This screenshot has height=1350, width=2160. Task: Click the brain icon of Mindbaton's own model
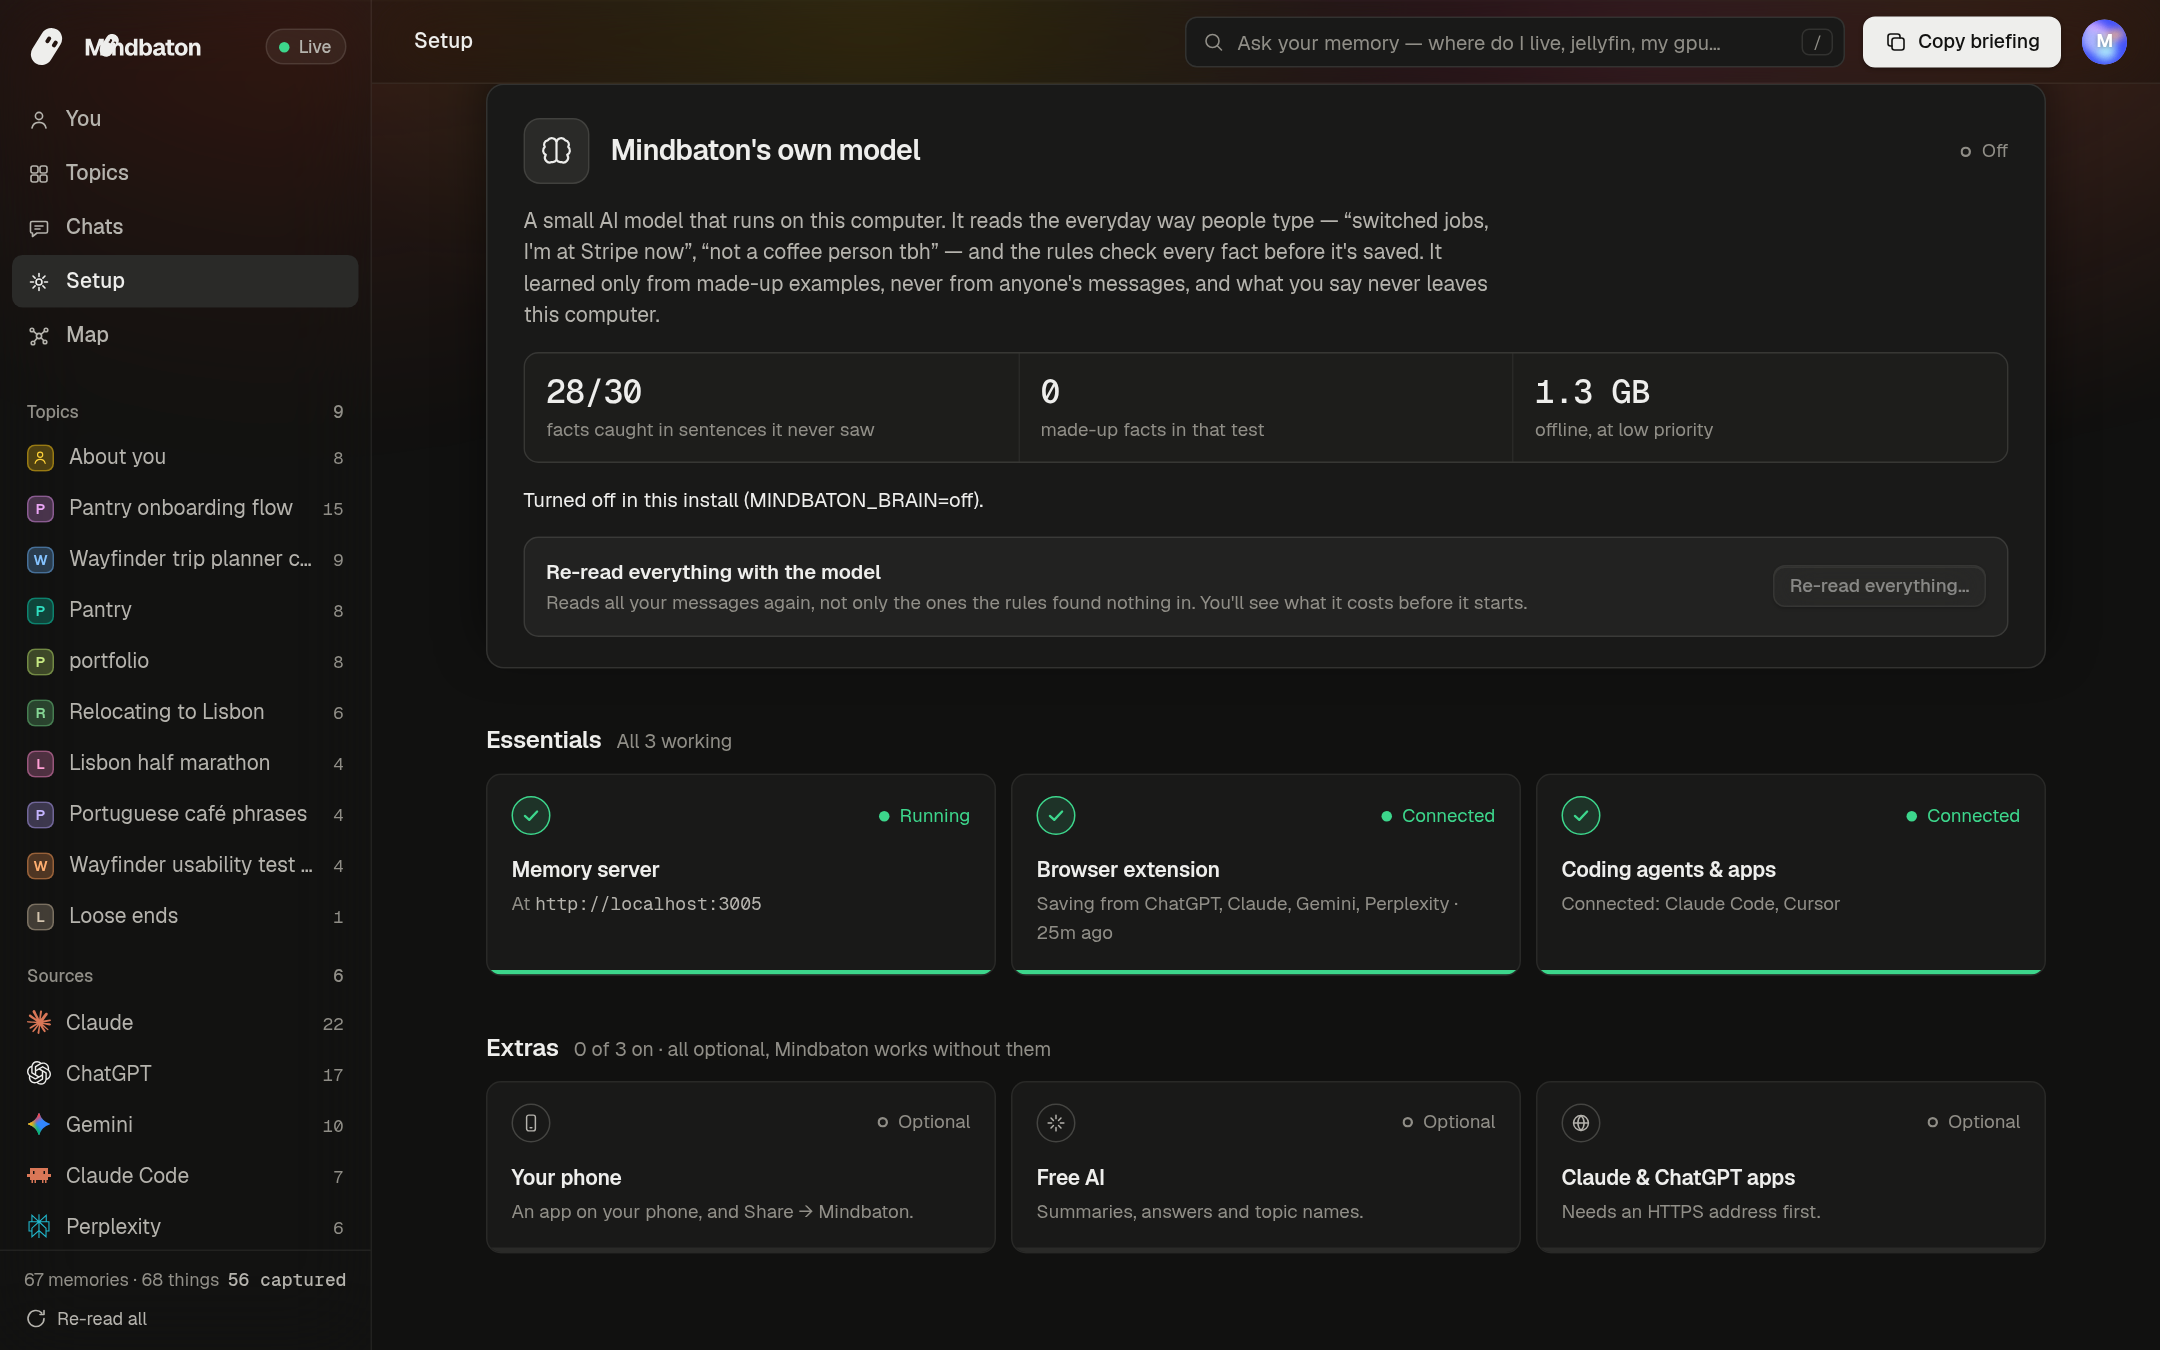tap(556, 151)
